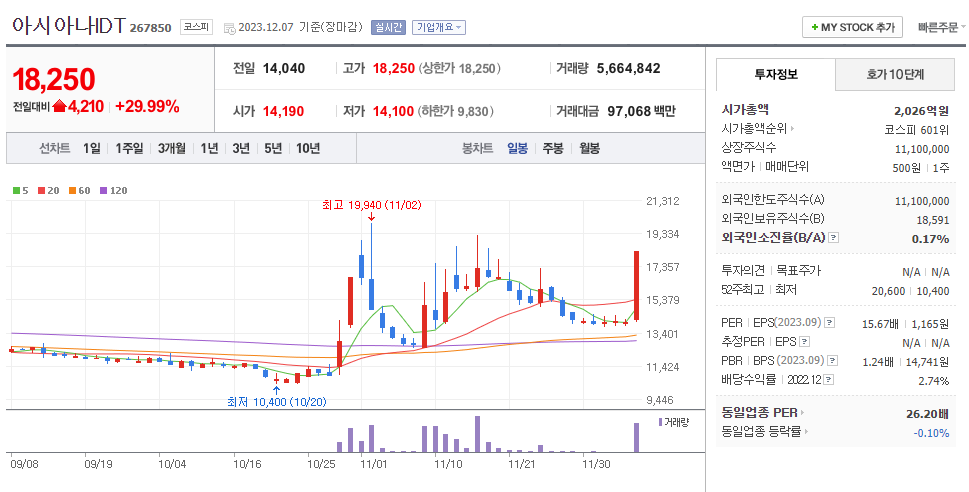Click the red 20-day moving average legend
Viewport: 969px width, 492px height.
coord(48,190)
